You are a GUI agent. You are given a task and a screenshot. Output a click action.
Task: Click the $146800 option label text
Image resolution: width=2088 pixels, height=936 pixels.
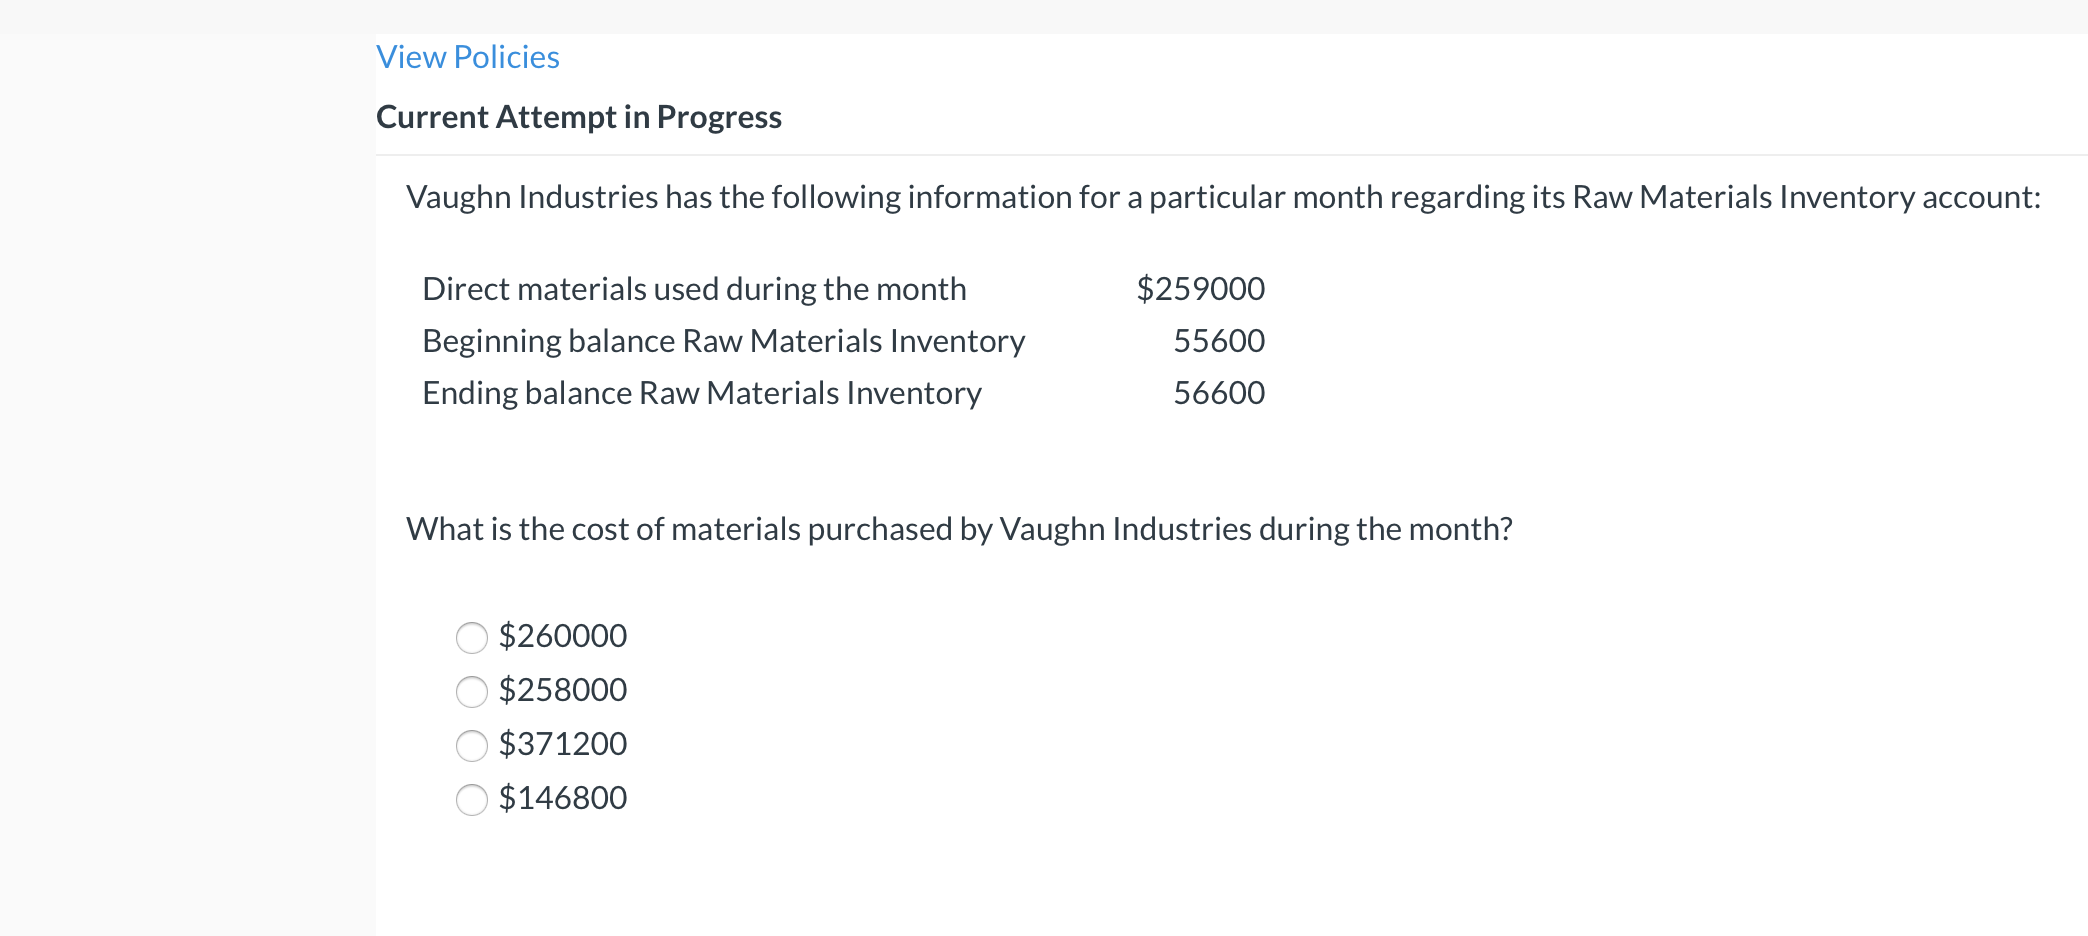tap(563, 799)
